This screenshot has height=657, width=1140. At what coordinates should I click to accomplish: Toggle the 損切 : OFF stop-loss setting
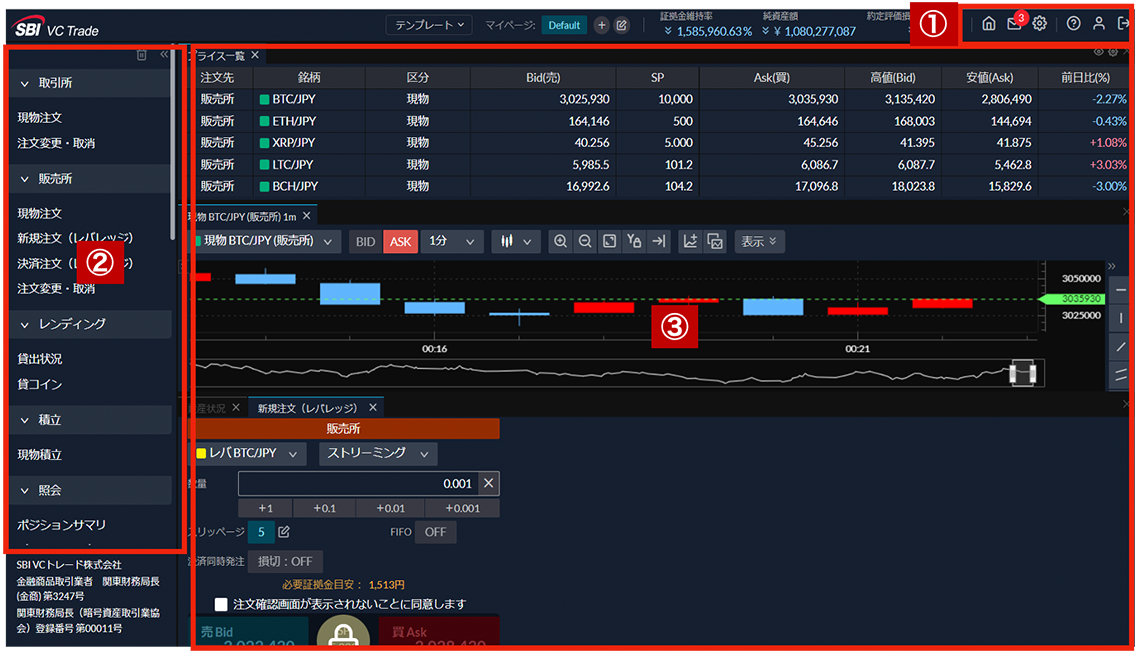tap(285, 561)
